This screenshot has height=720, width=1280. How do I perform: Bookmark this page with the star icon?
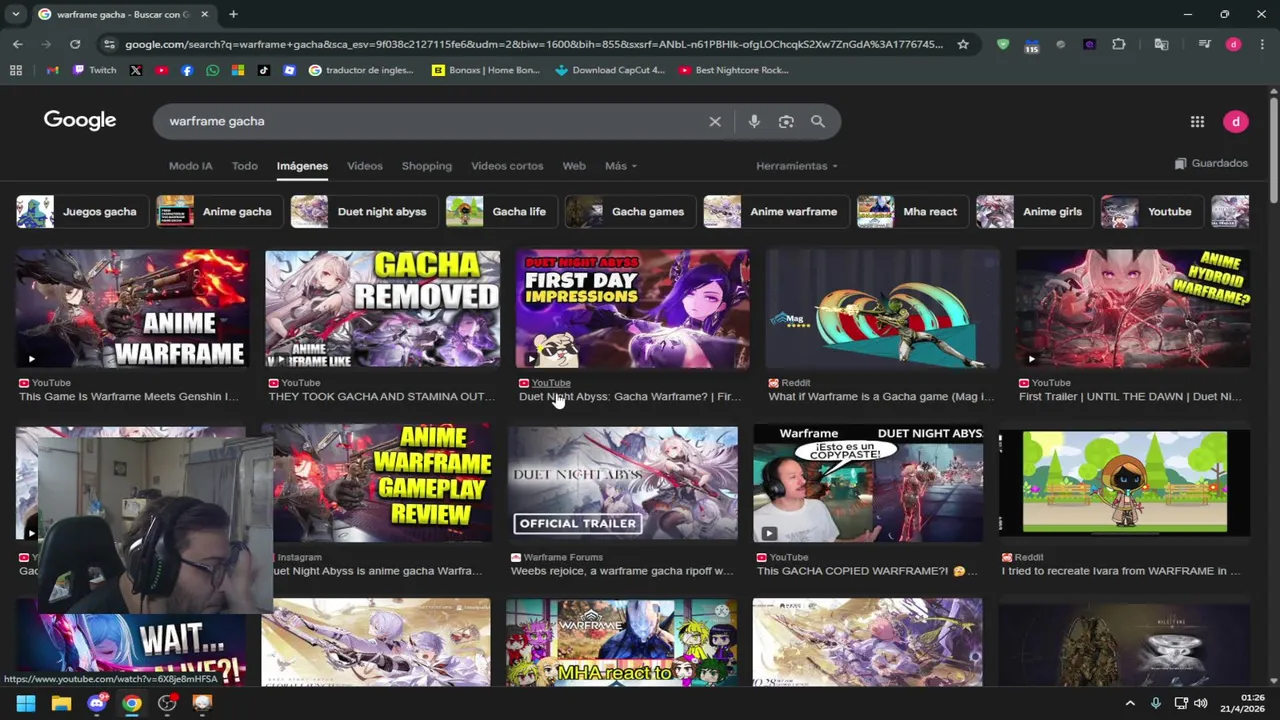963,44
